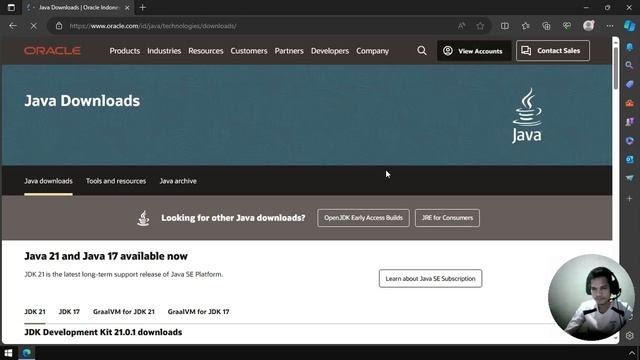Select GraalVM for JDK 17 tab

[x=198, y=311]
